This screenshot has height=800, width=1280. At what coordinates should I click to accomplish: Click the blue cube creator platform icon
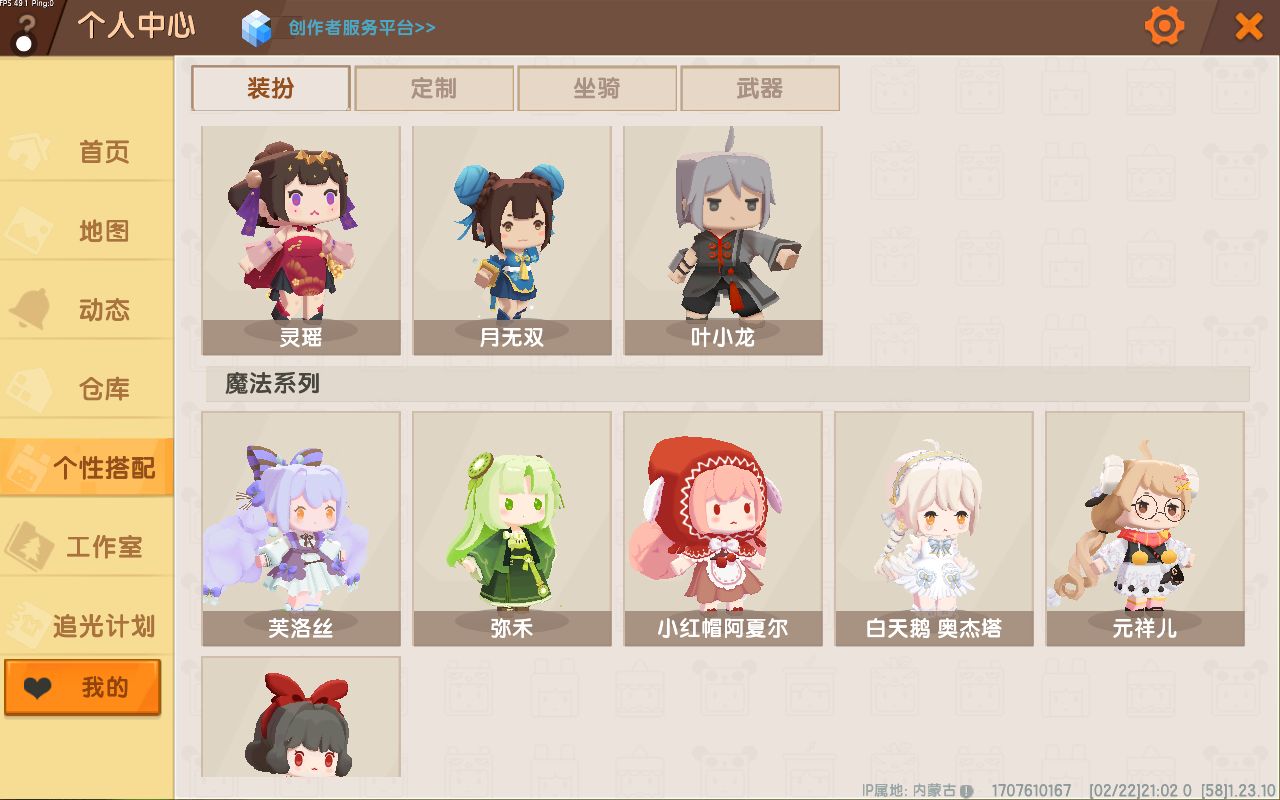pos(257,27)
